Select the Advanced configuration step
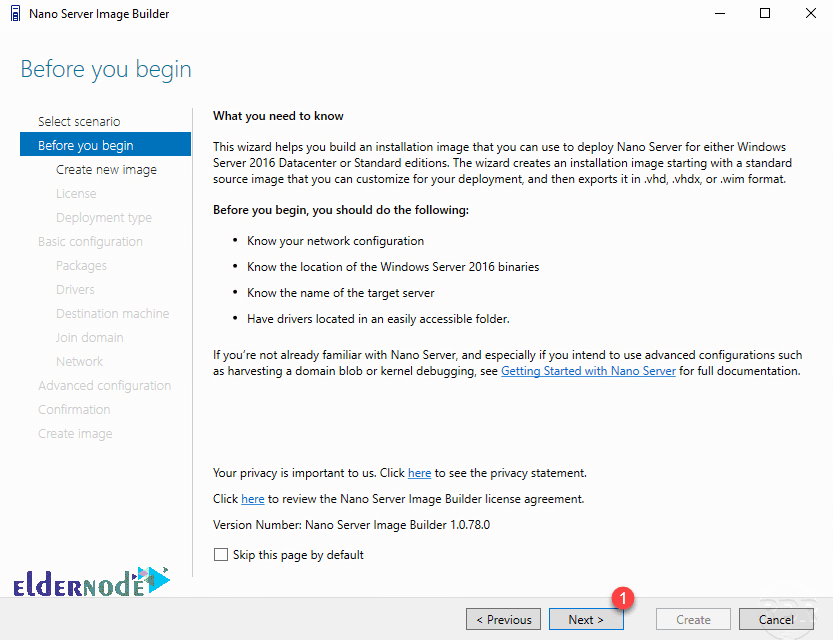Viewport: 833px width, 640px height. tap(104, 386)
